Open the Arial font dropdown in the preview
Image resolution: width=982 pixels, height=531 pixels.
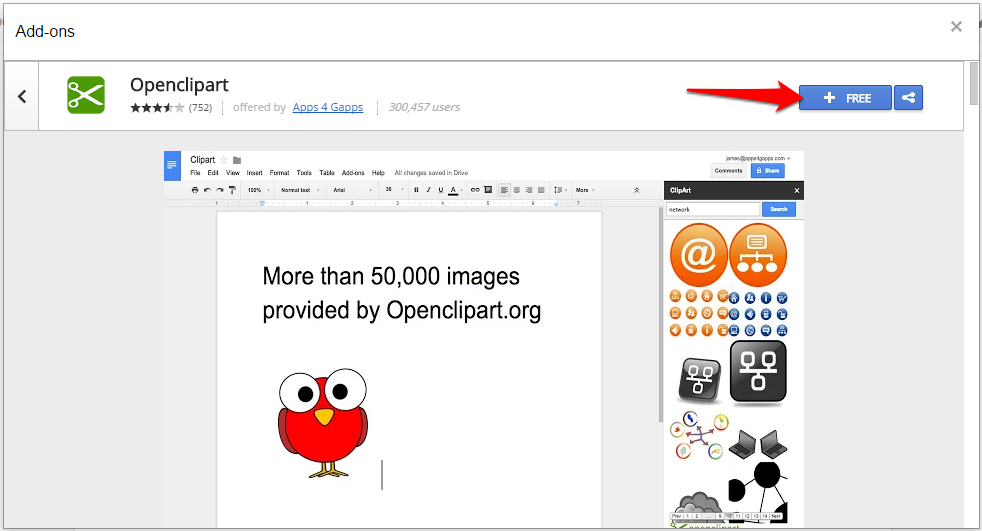(353, 190)
